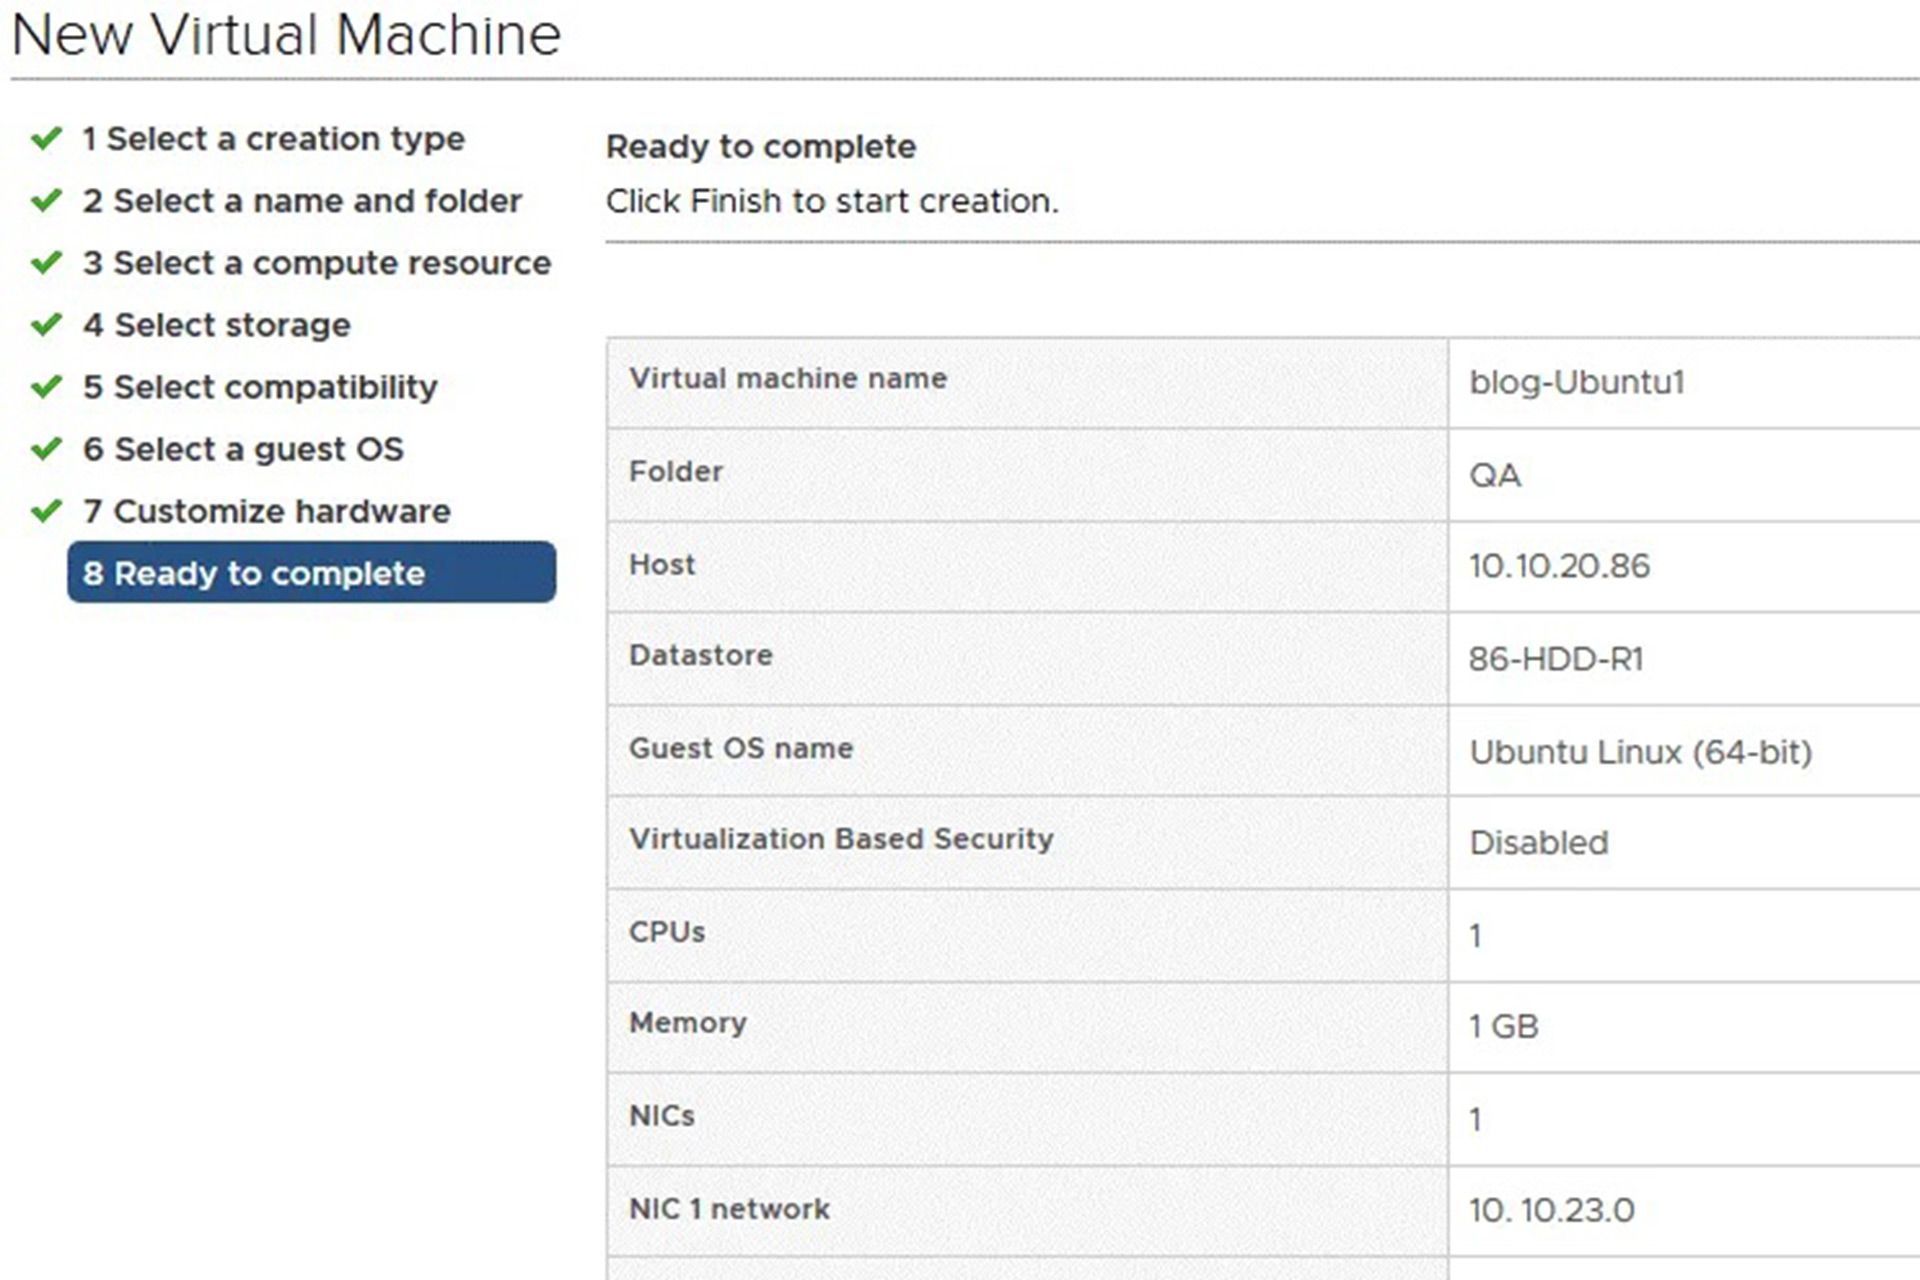
Task: Click the green checkmark beside Select a name and folder
Action: point(46,200)
